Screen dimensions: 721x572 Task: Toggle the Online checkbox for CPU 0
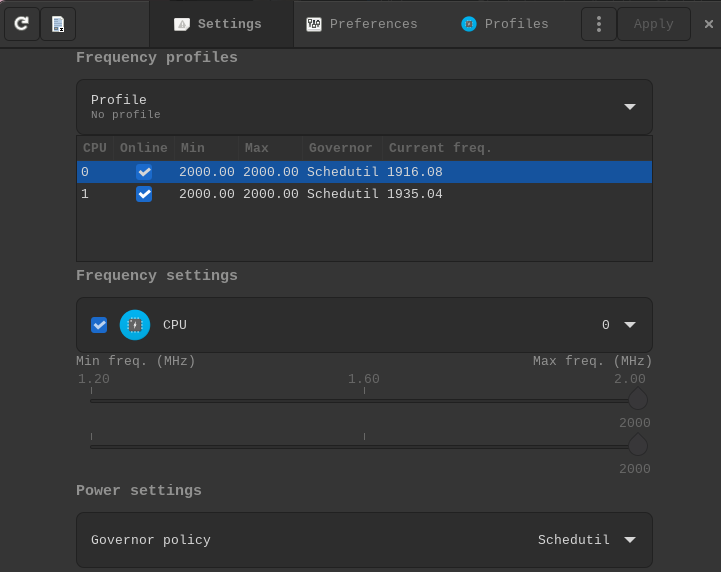point(144,172)
